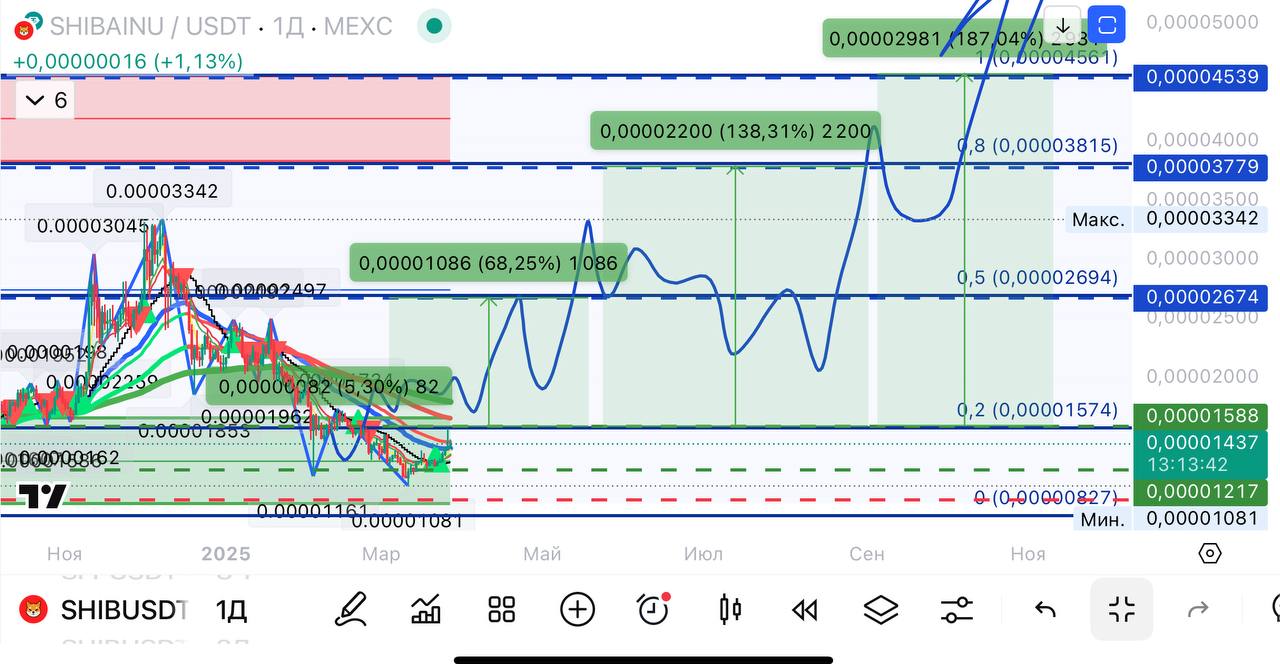
Task: Tap the Мин. low price marker
Action: pyautogui.click(x=1102, y=519)
